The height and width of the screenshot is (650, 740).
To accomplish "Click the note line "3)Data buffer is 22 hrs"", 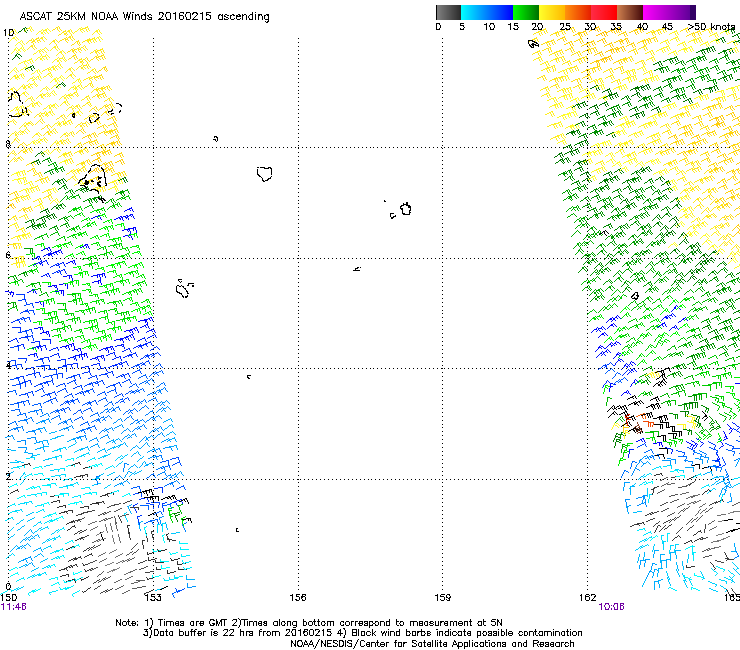I will pyautogui.click(x=362, y=633).
